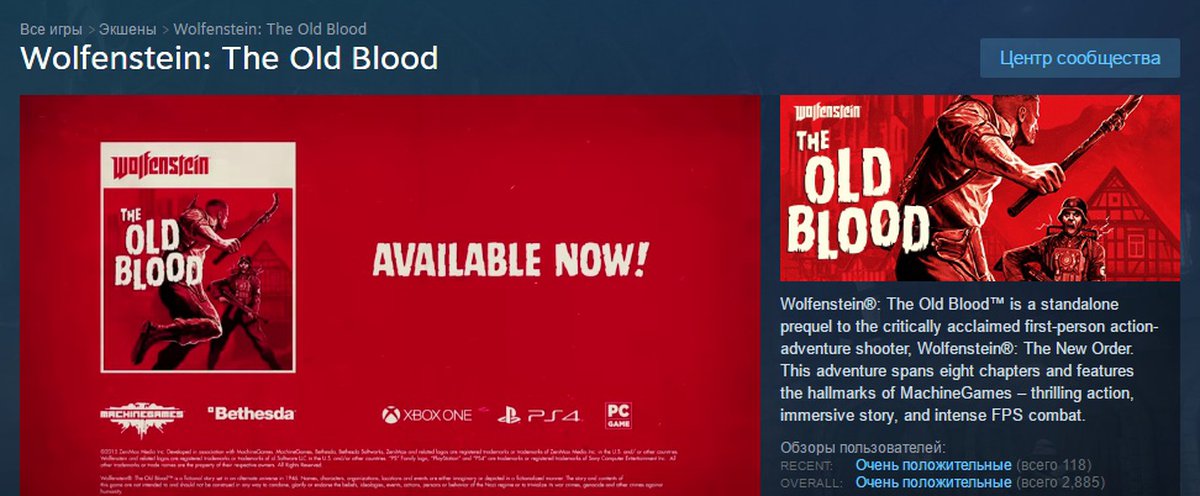Click the recent review count всего 118
The width and height of the screenshot is (1200, 496).
coord(1054,465)
